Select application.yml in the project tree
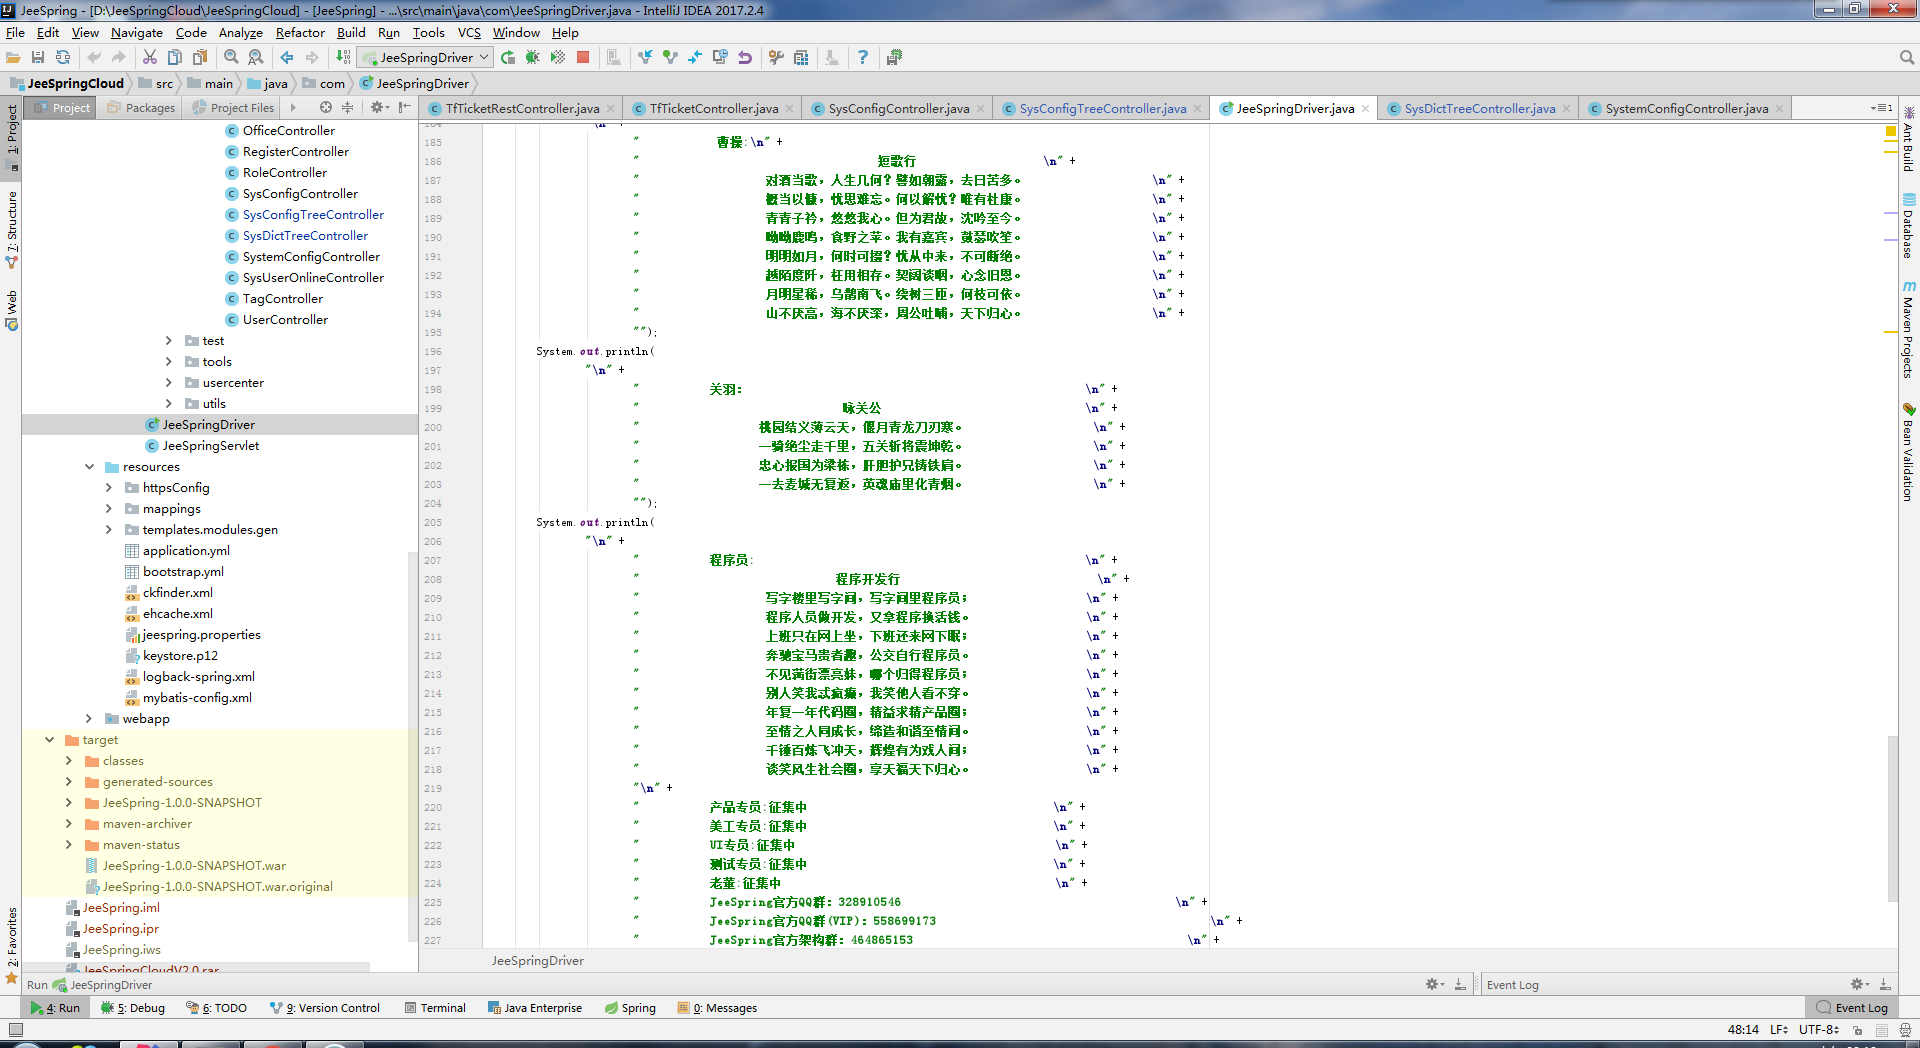The image size is (1920, 1048). (186, 551)
